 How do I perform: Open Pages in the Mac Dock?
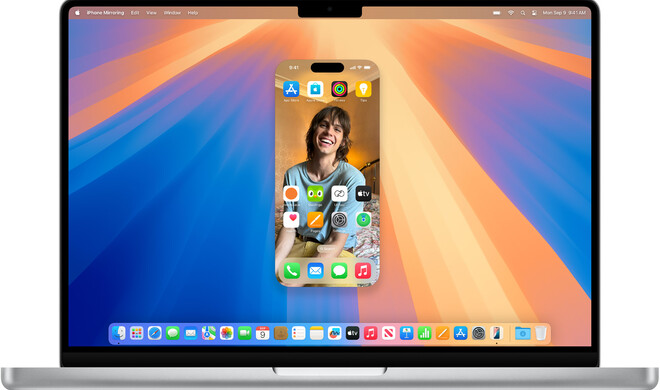click(442, 333)
